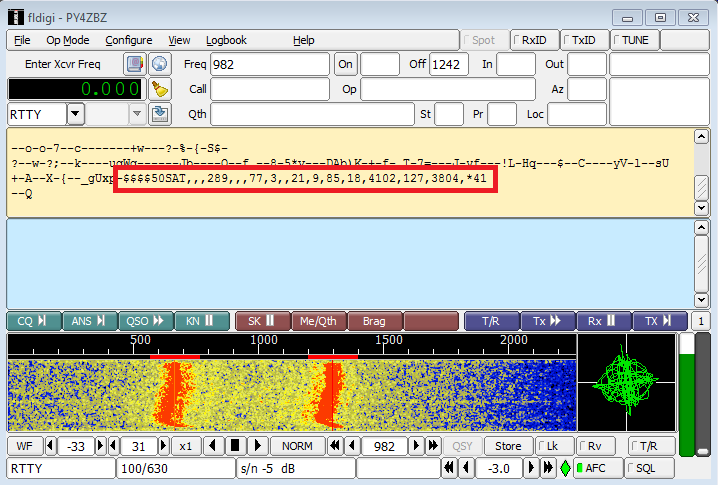Pause waterfall with the stop square button
This screenshot has height=485, width=718.
tap(234, 445)
